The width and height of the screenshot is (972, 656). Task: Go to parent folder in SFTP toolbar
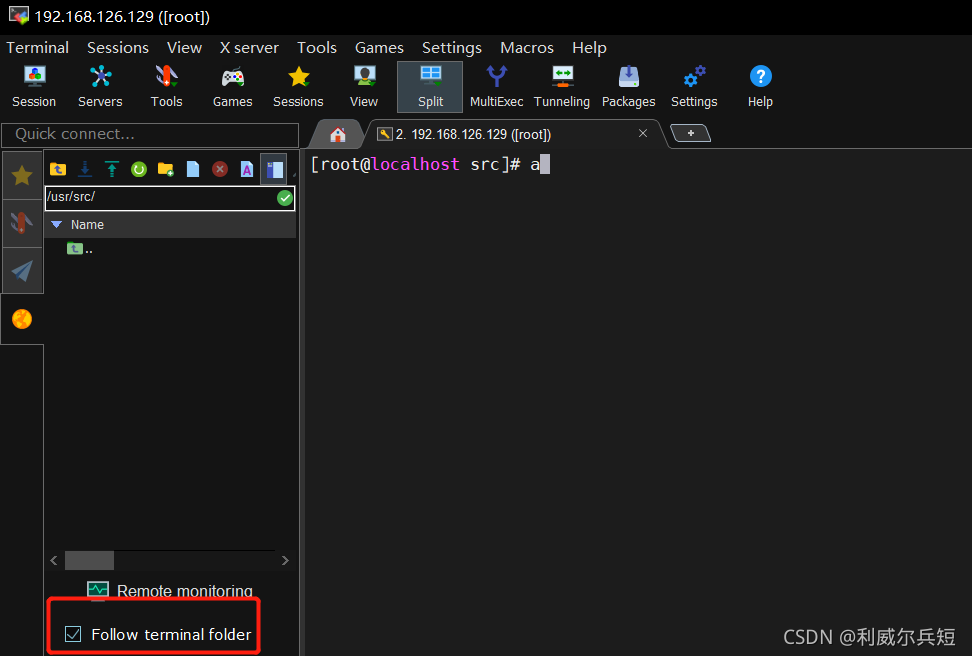58,169
